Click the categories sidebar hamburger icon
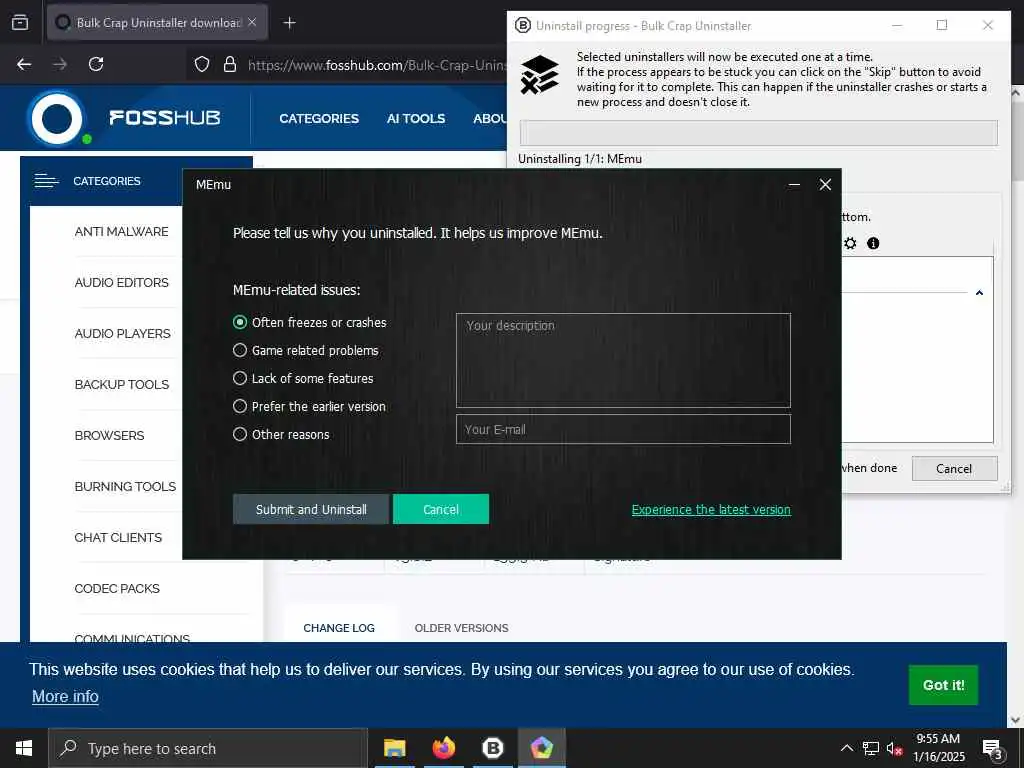Image resolution: width=1024 pixels, height=768 pixels. tap(46, 181)
